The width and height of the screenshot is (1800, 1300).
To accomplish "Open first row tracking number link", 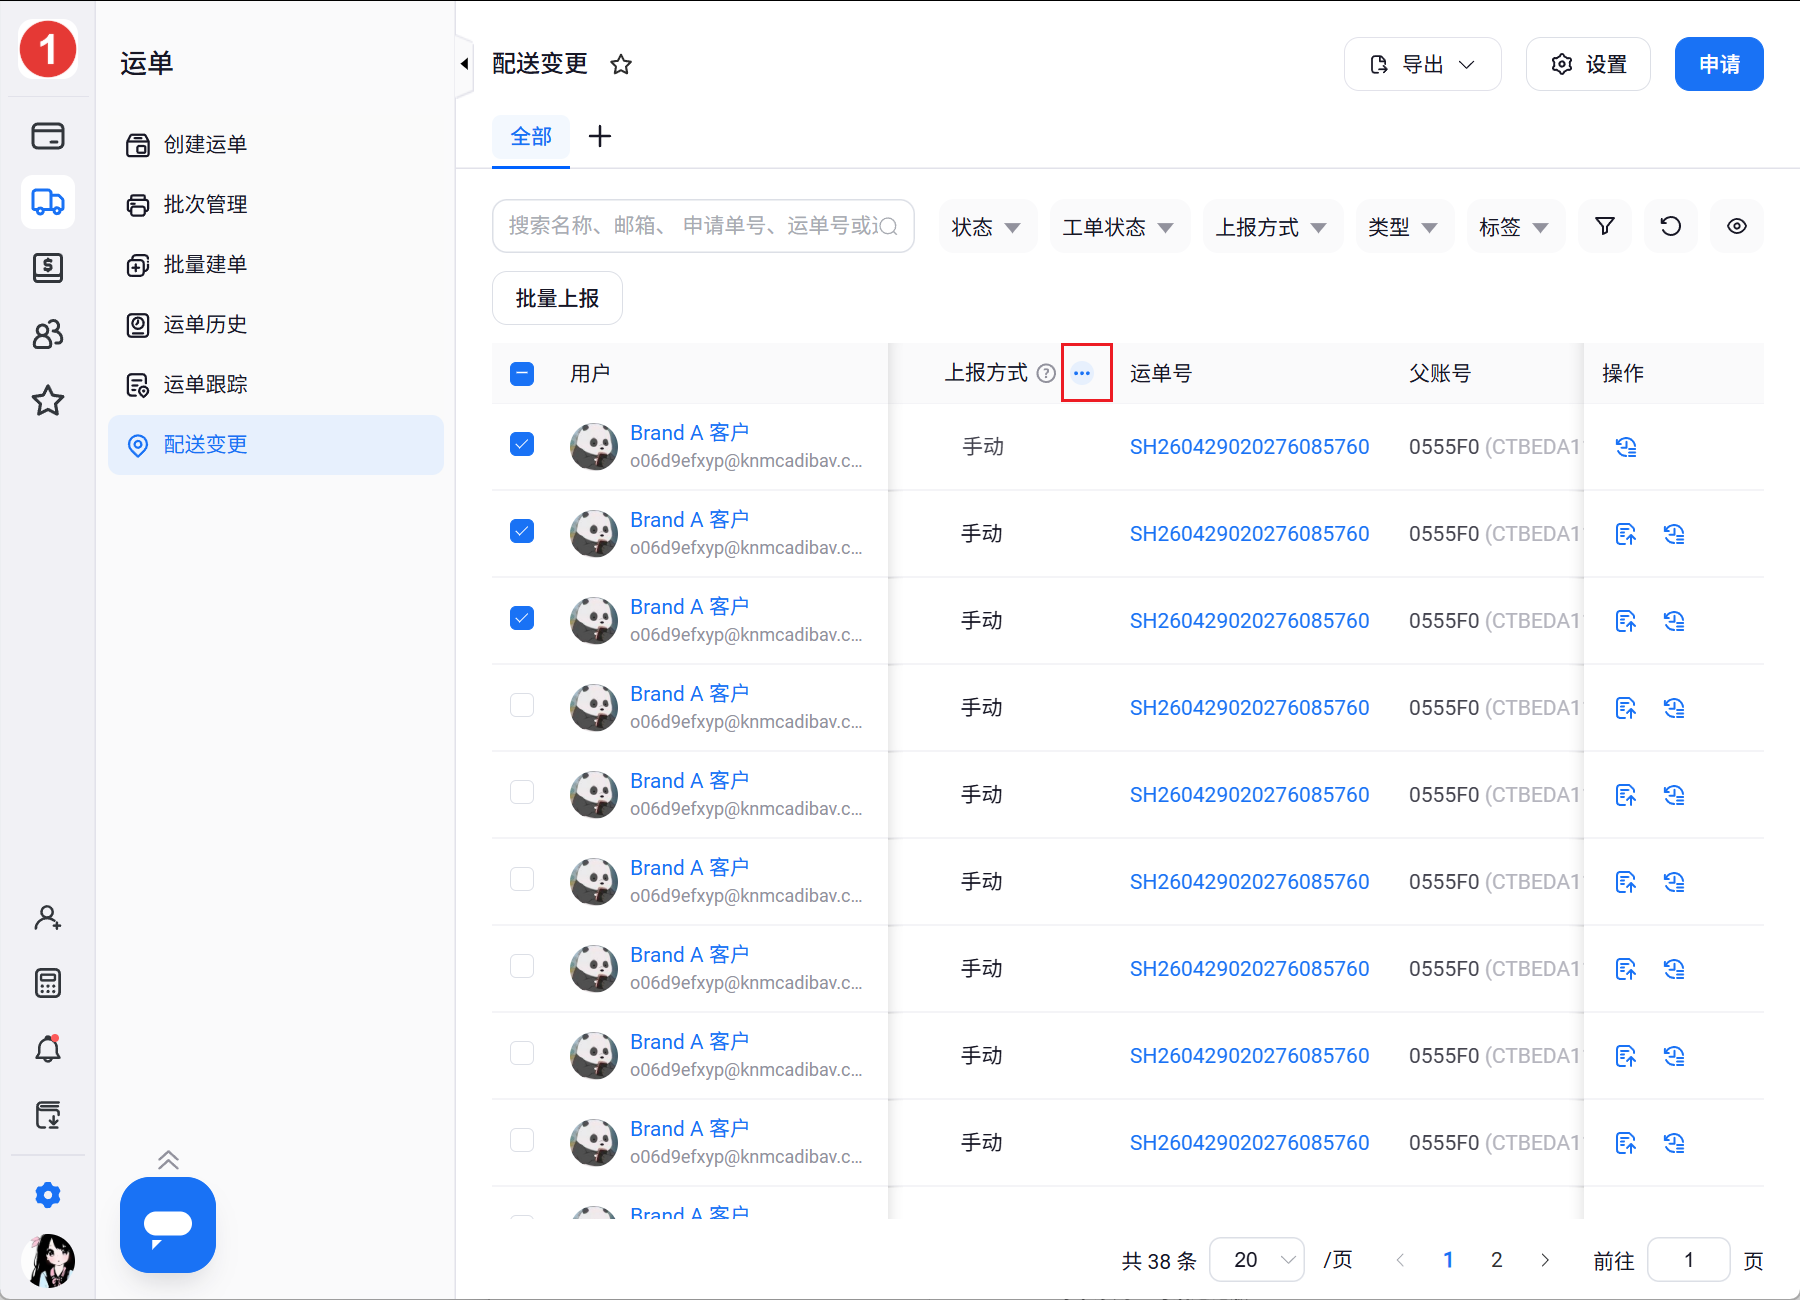I will 1249,447.
